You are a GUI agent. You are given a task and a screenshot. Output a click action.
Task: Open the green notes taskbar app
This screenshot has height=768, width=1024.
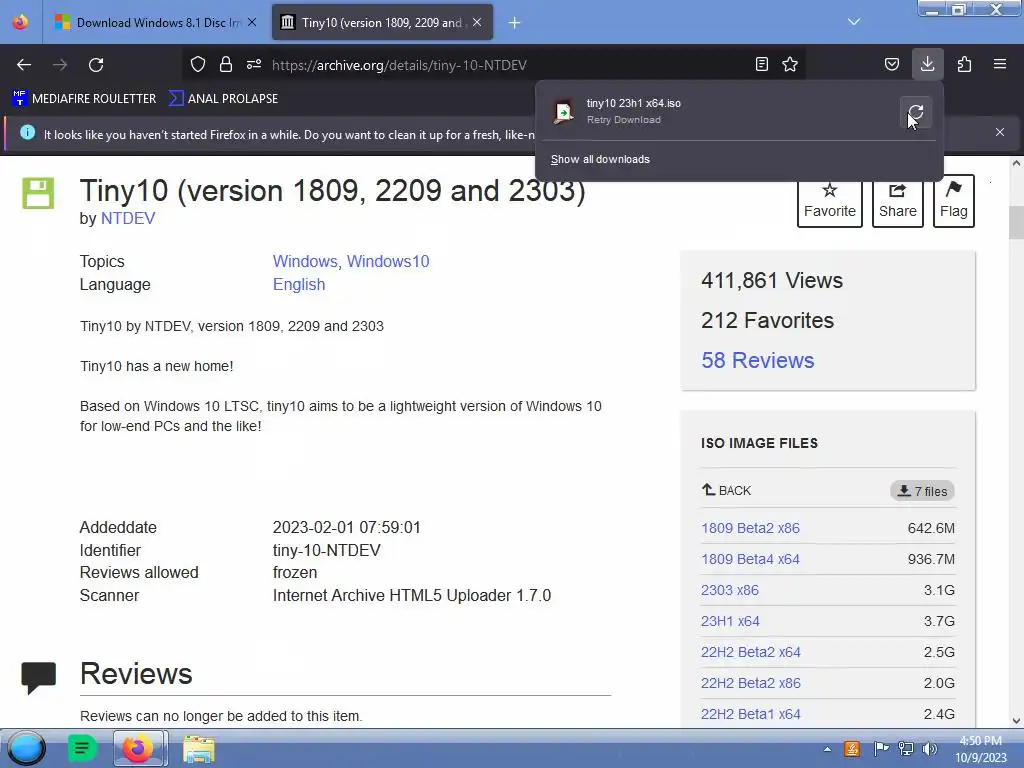point(82,748)
